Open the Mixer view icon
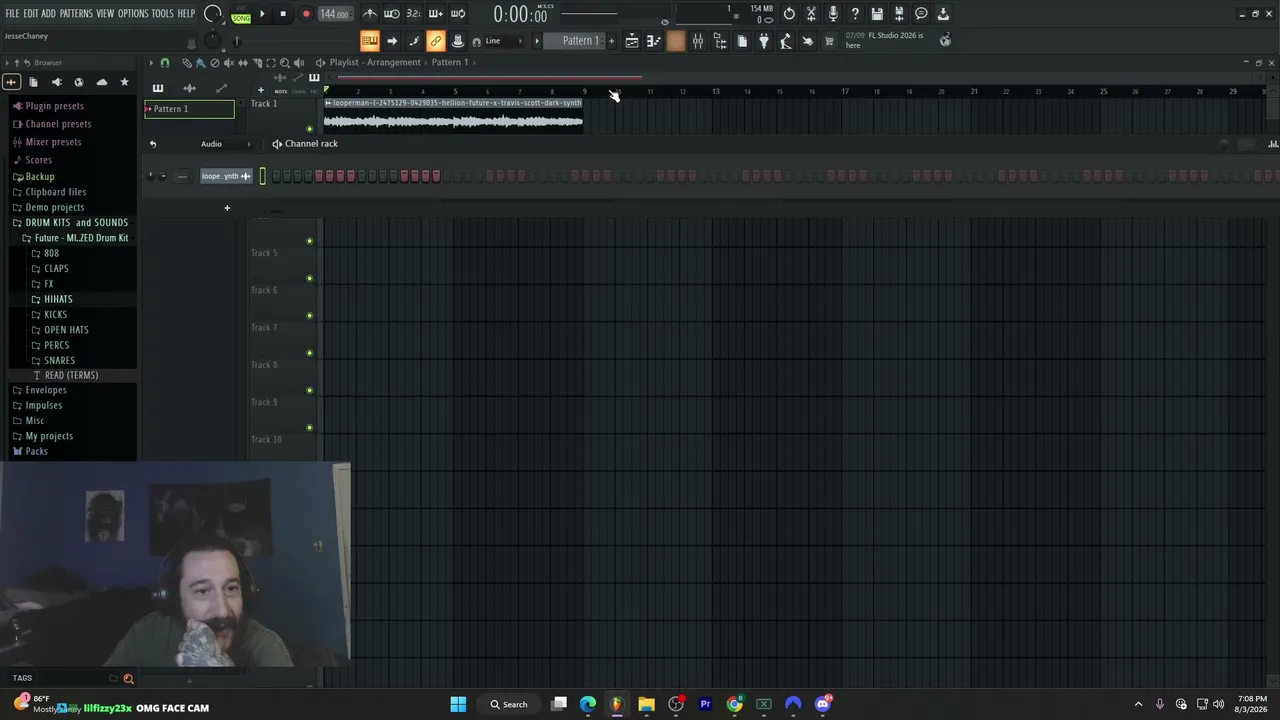This screenshot has width=1280, height=720. (x=698, y=41)
